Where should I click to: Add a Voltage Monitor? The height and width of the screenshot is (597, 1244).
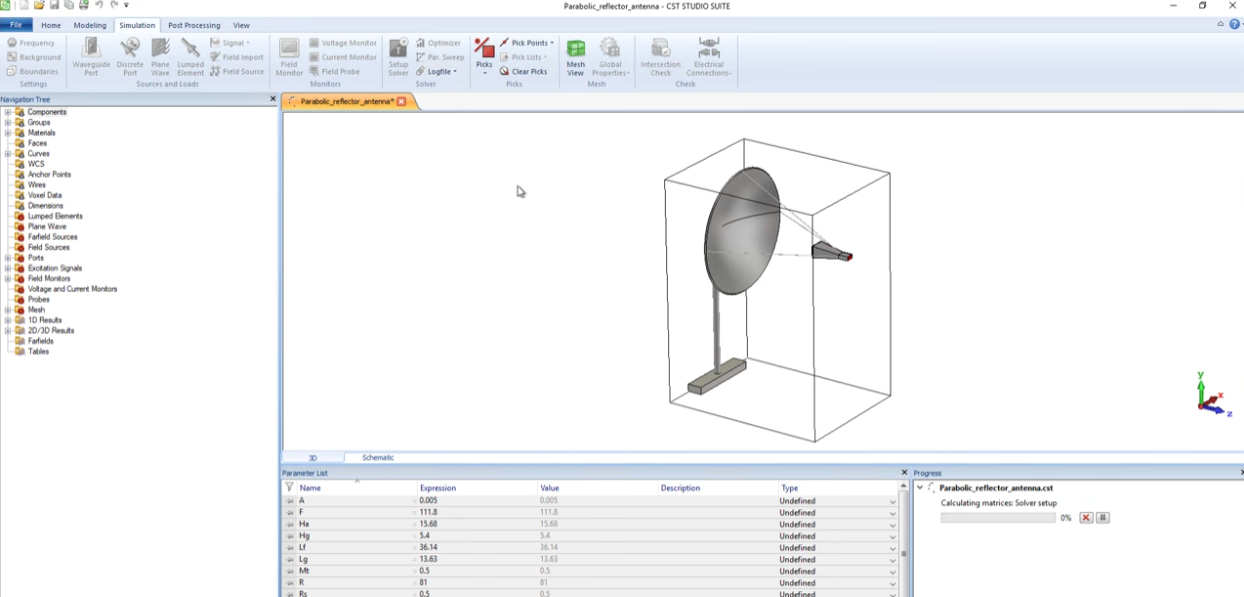pyautogui.click(x=343, y=43)
